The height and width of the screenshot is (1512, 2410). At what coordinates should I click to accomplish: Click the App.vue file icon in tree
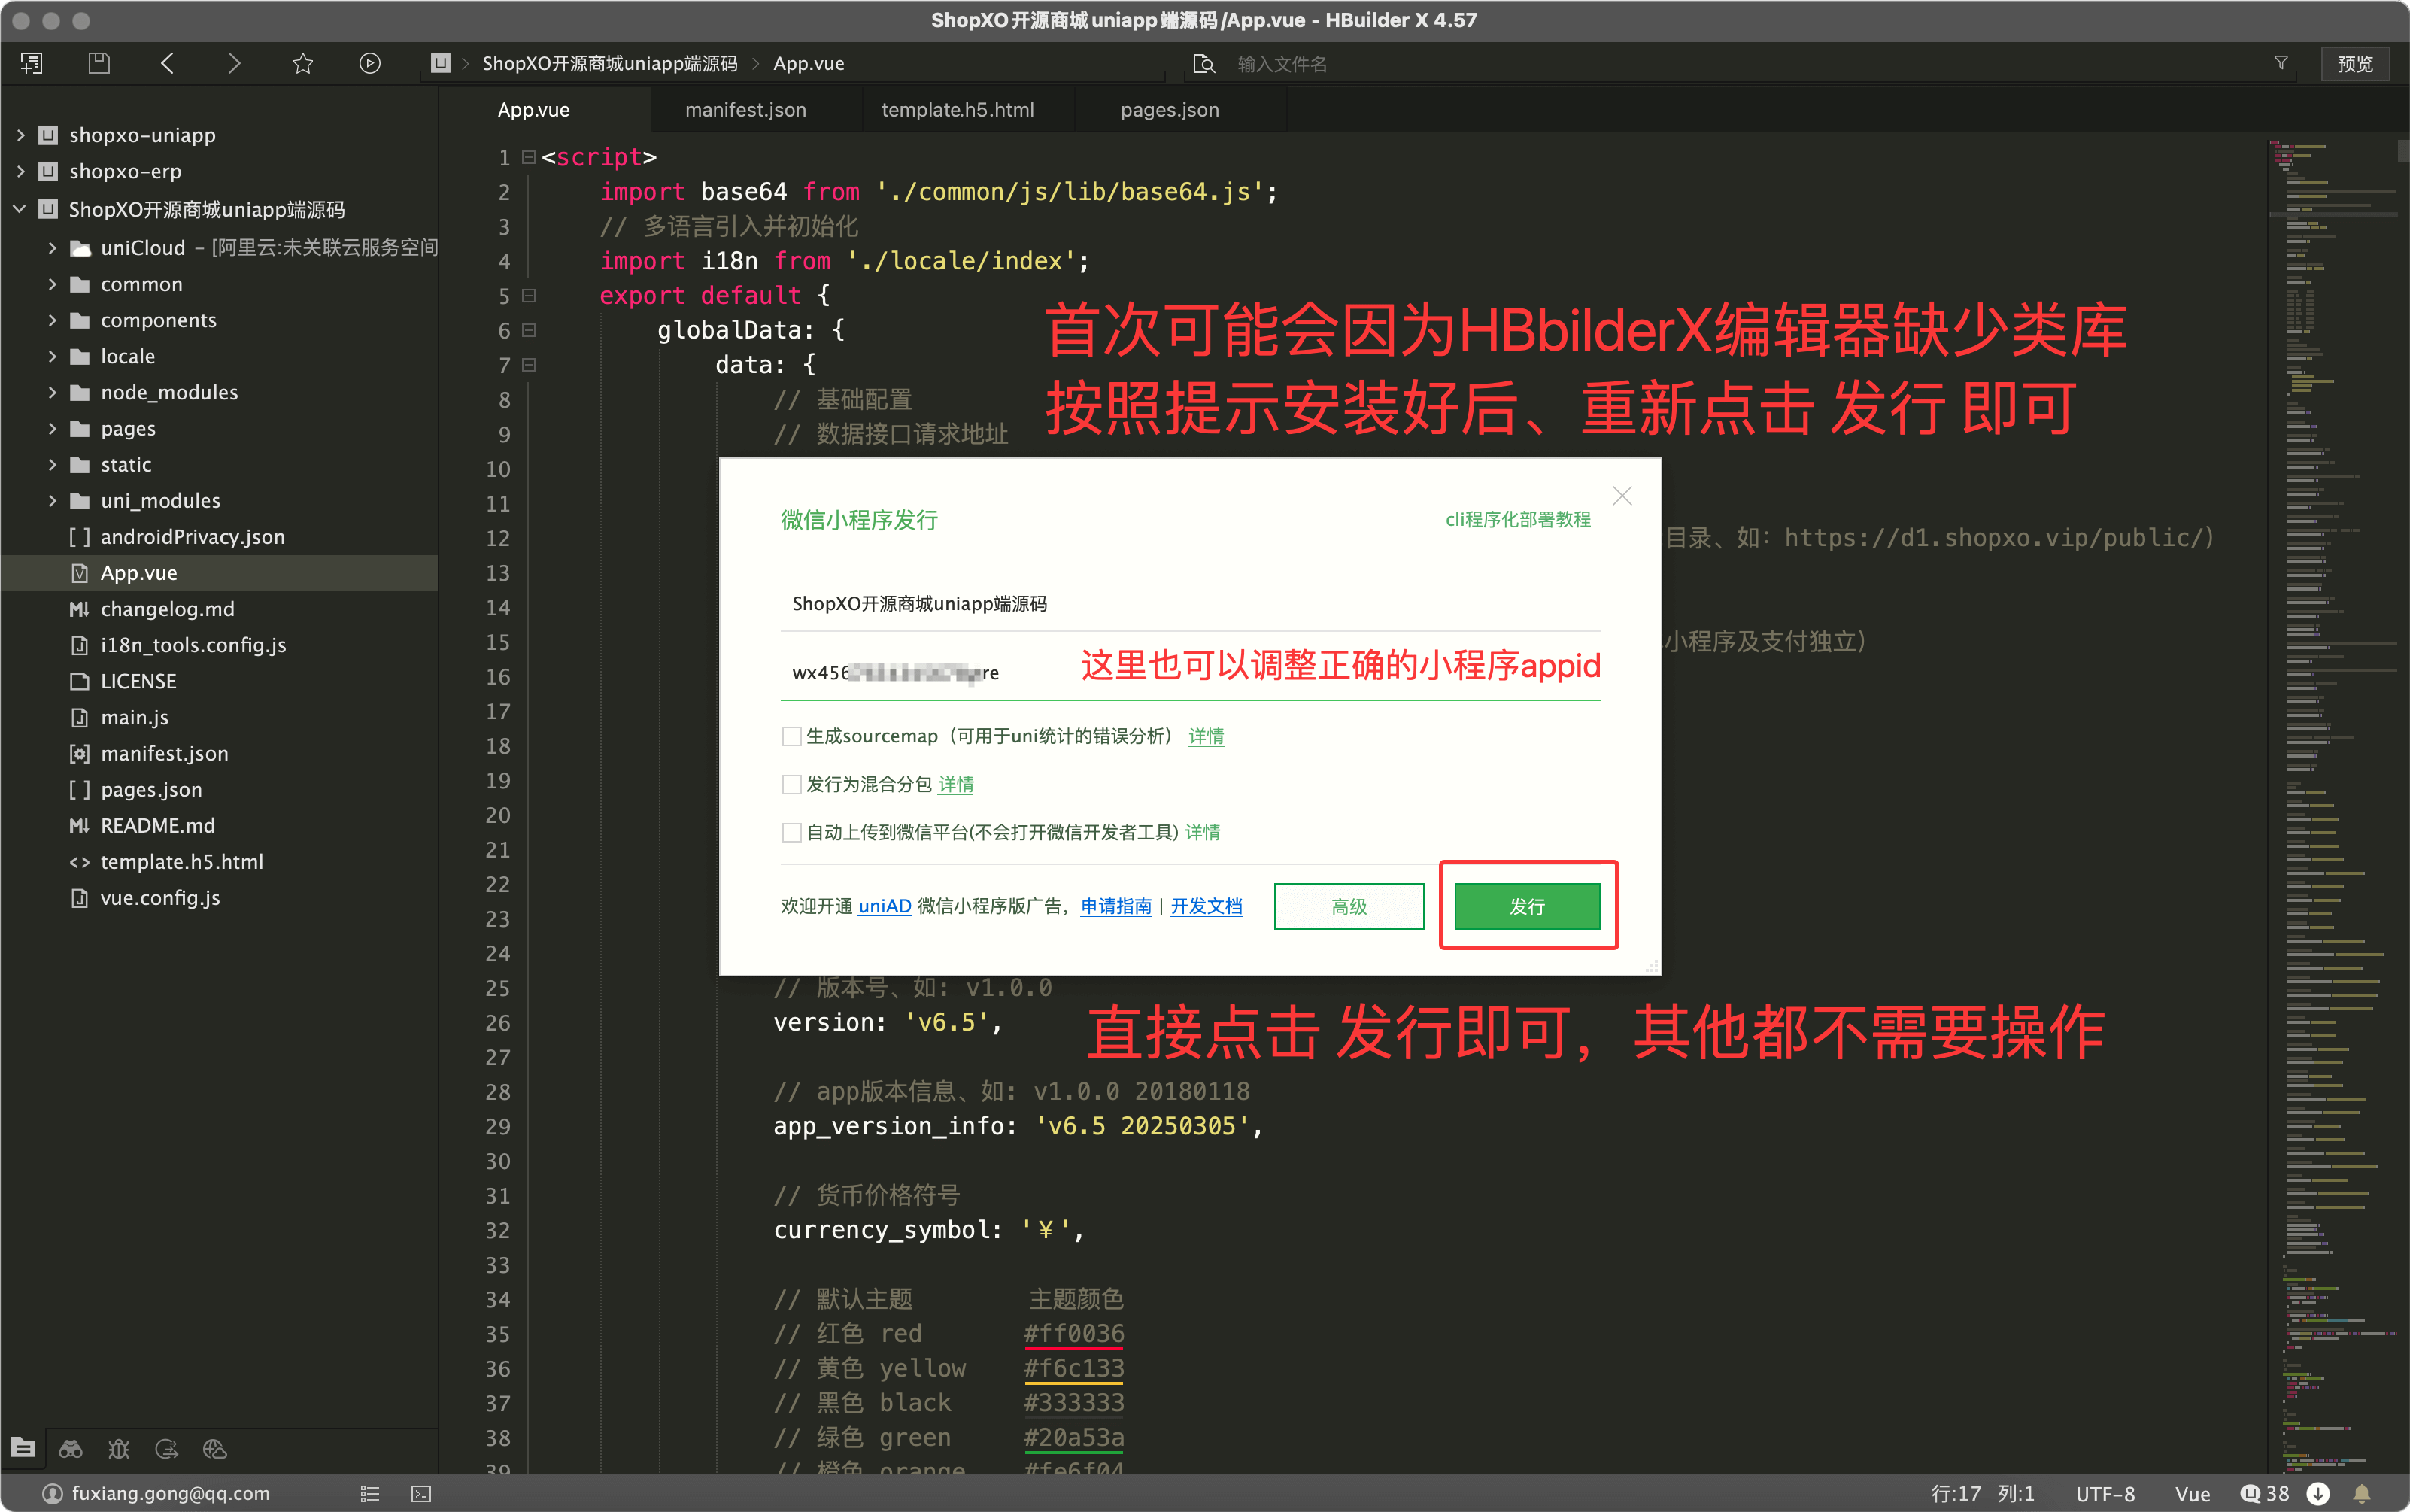pyautogui.click(x=80, y=573)
